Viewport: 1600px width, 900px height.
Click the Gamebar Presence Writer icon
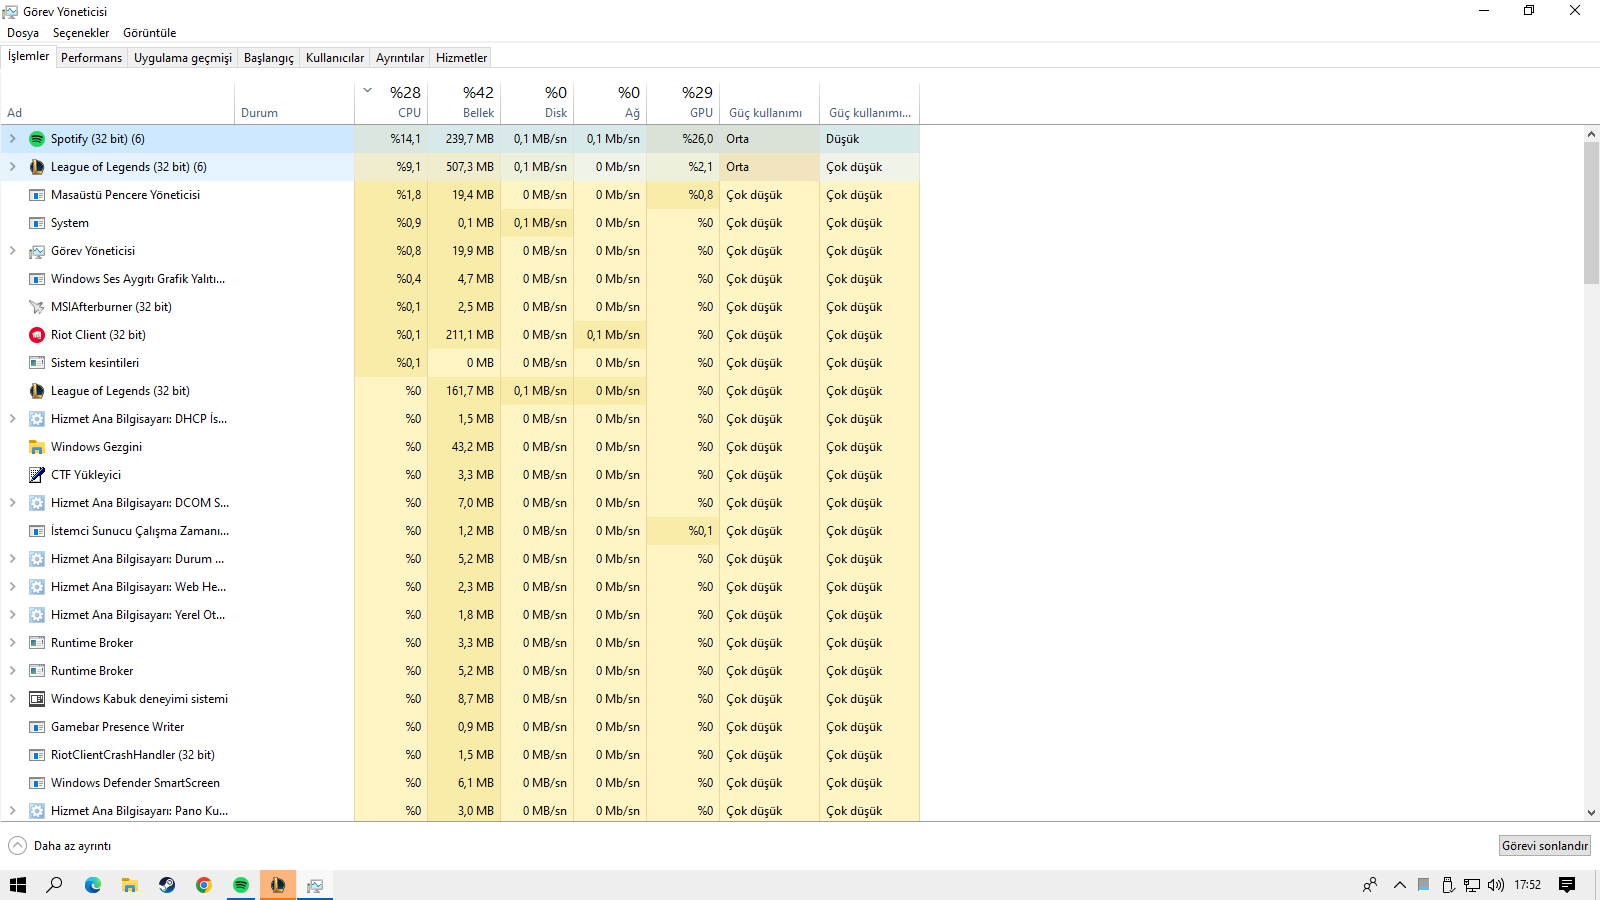(37, 727)
